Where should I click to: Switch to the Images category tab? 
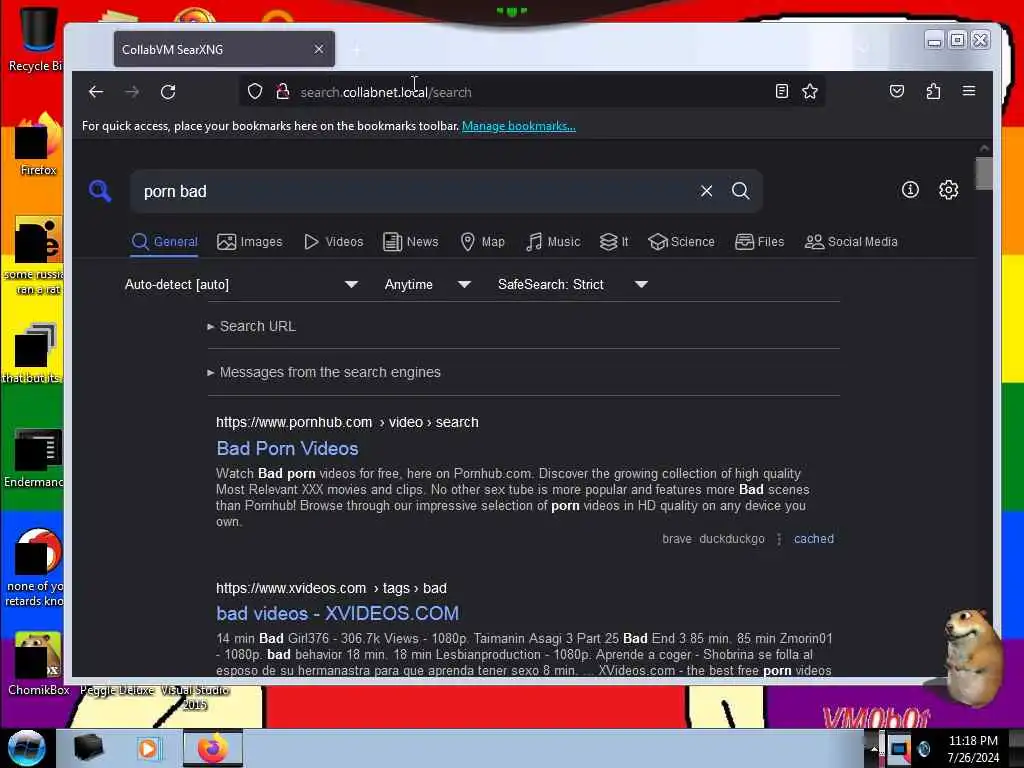pyautogui.click(x=250, y=242)
